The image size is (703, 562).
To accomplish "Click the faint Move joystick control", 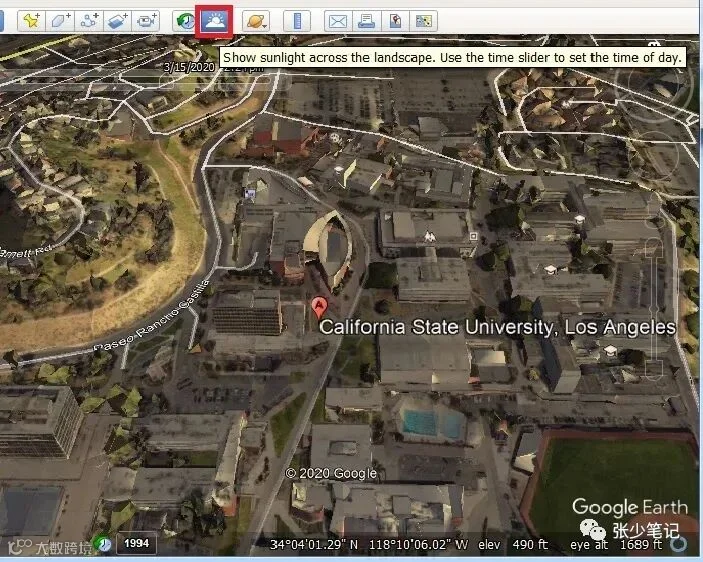I will point(654,155).
